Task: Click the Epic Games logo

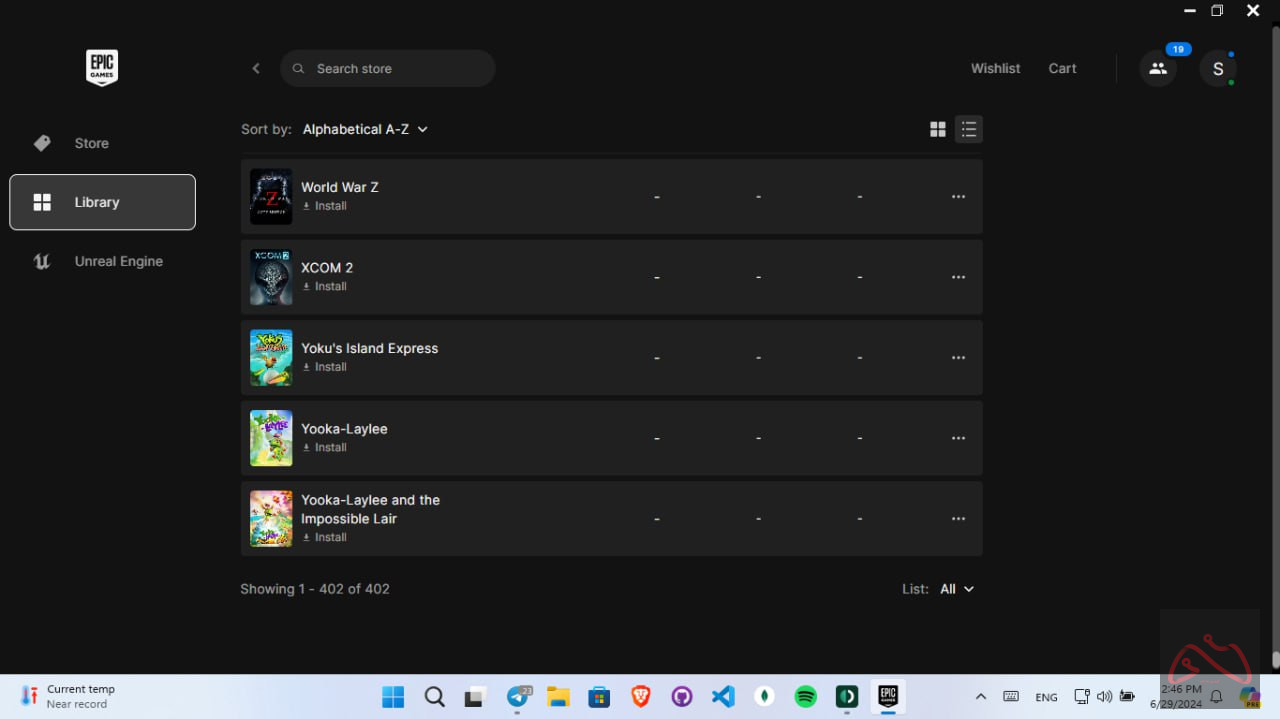Action: [102, 68]
